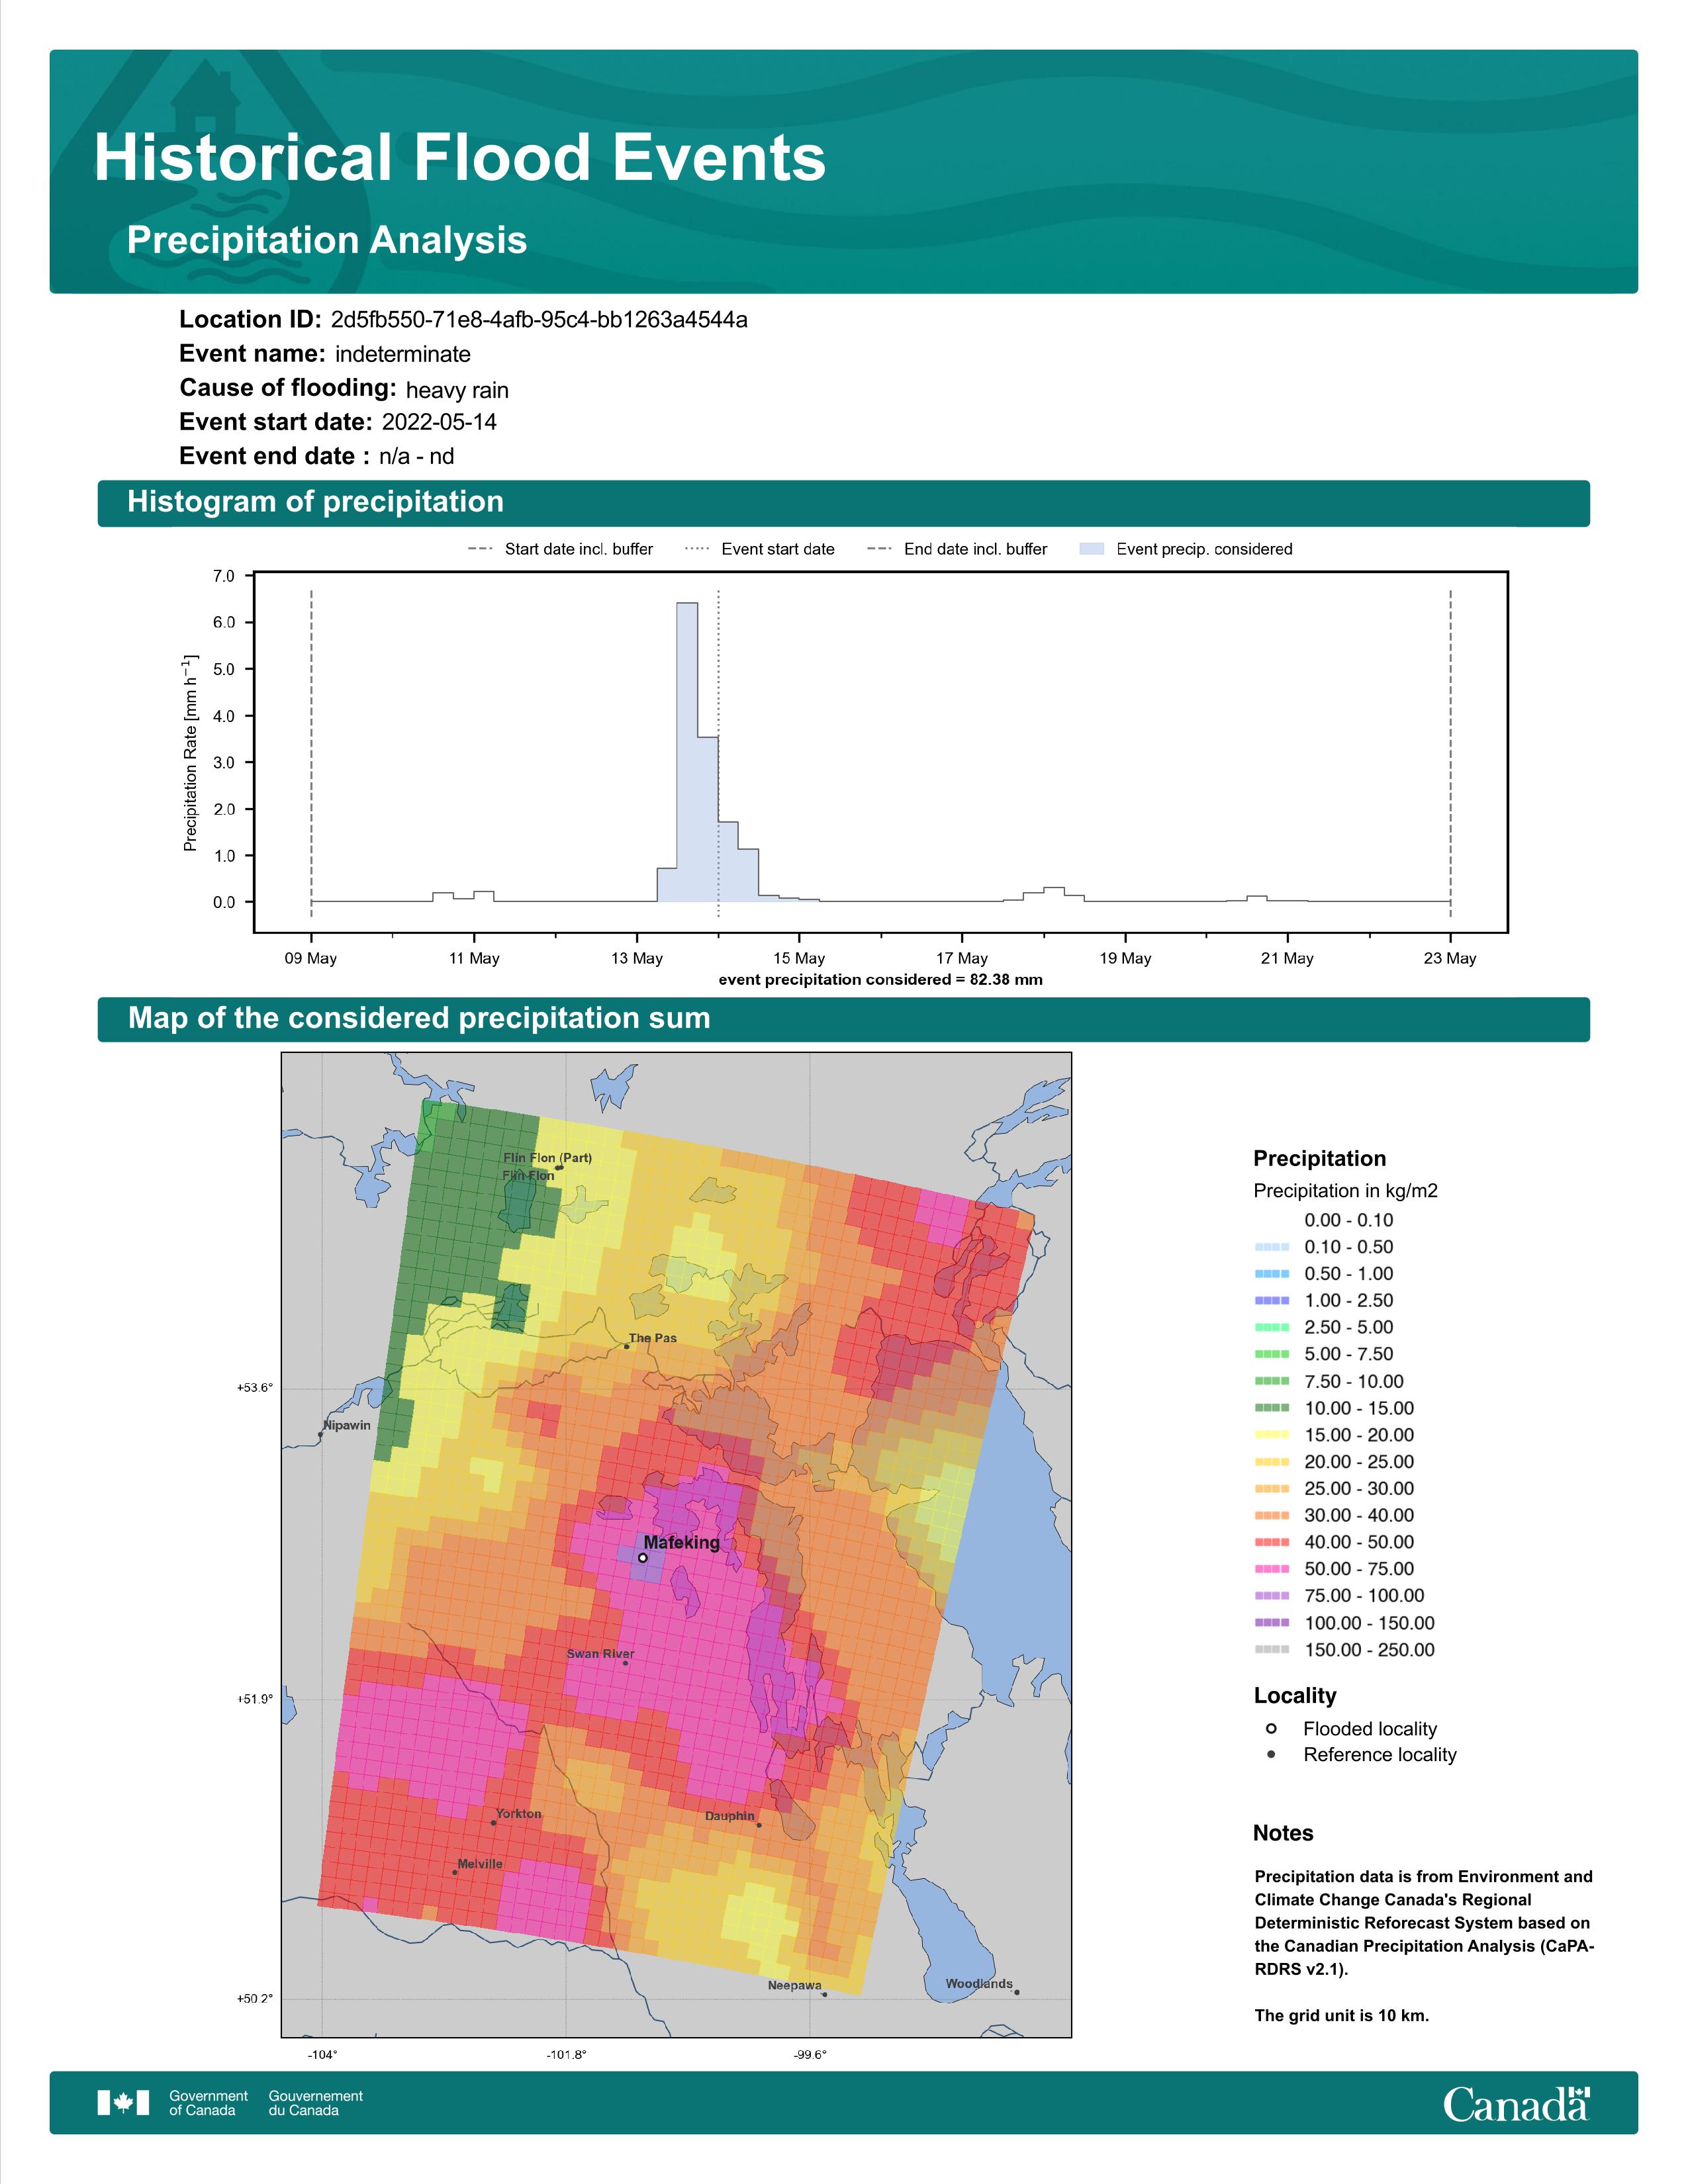Click the Event precip. considered legend swatch

(x=1092, y=549)
